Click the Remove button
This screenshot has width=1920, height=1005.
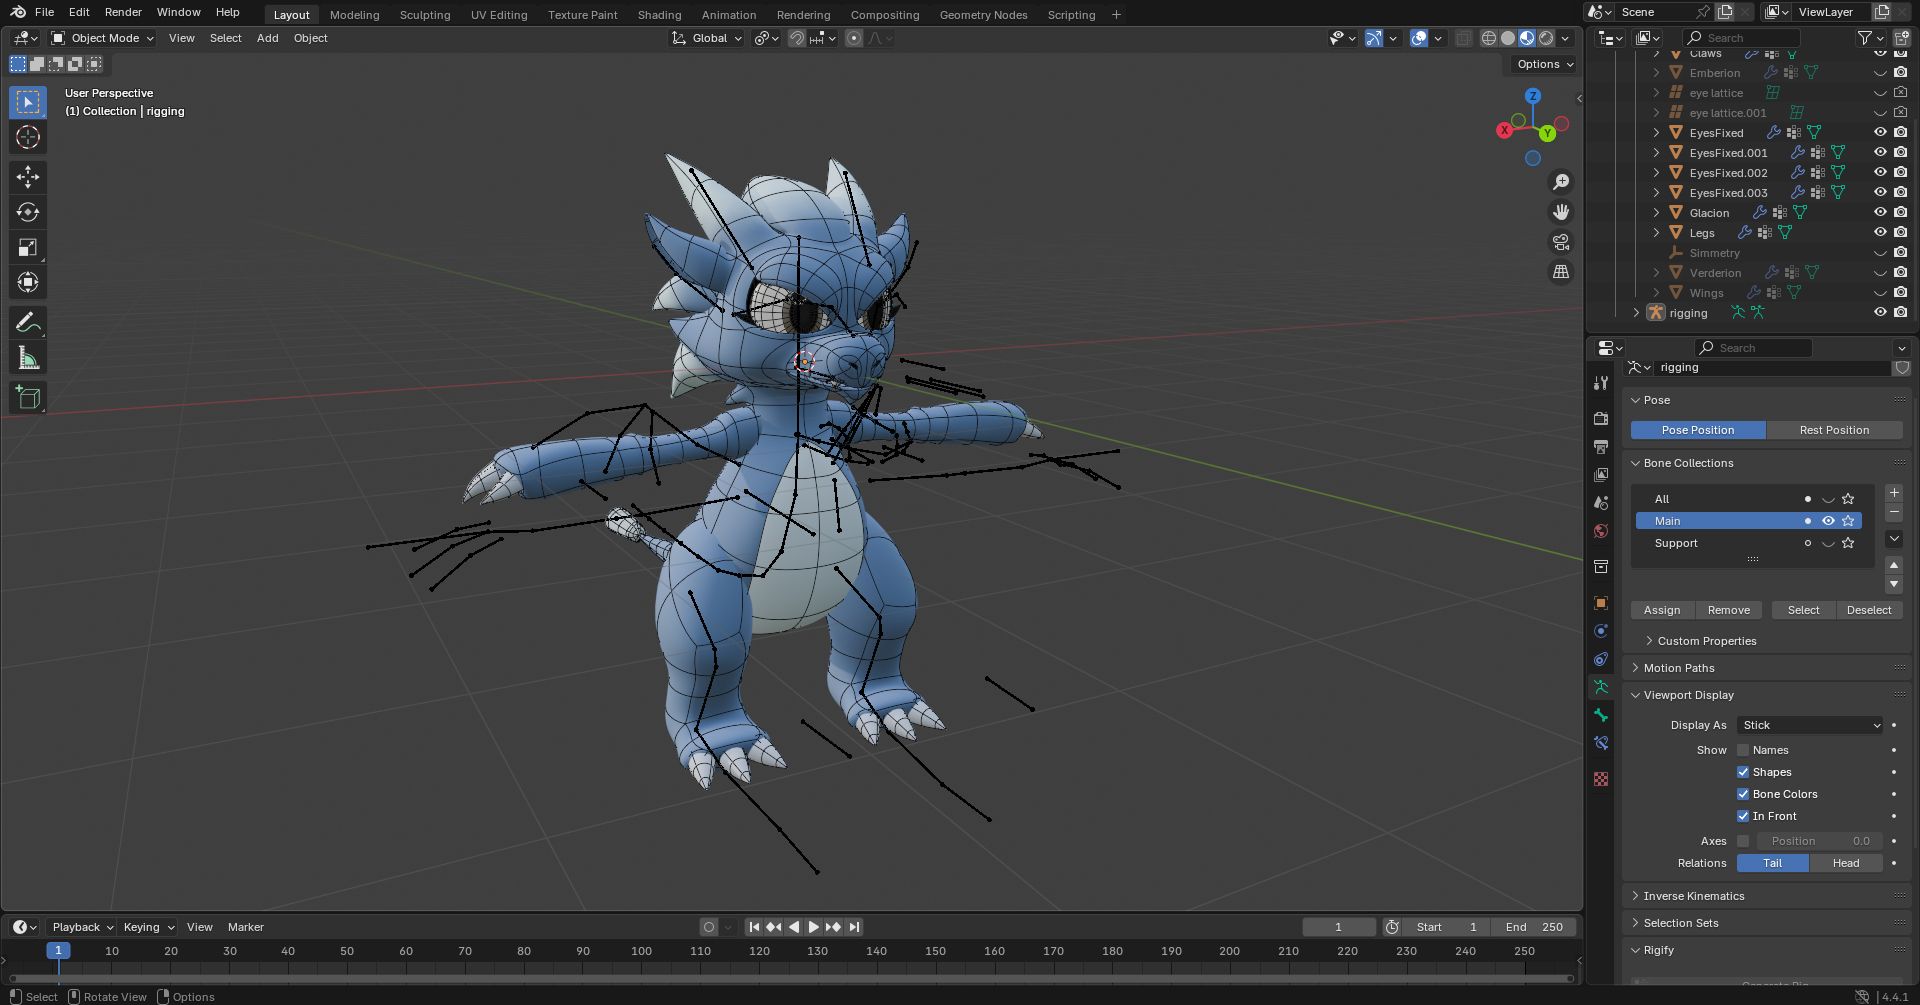click(1729, 610)
